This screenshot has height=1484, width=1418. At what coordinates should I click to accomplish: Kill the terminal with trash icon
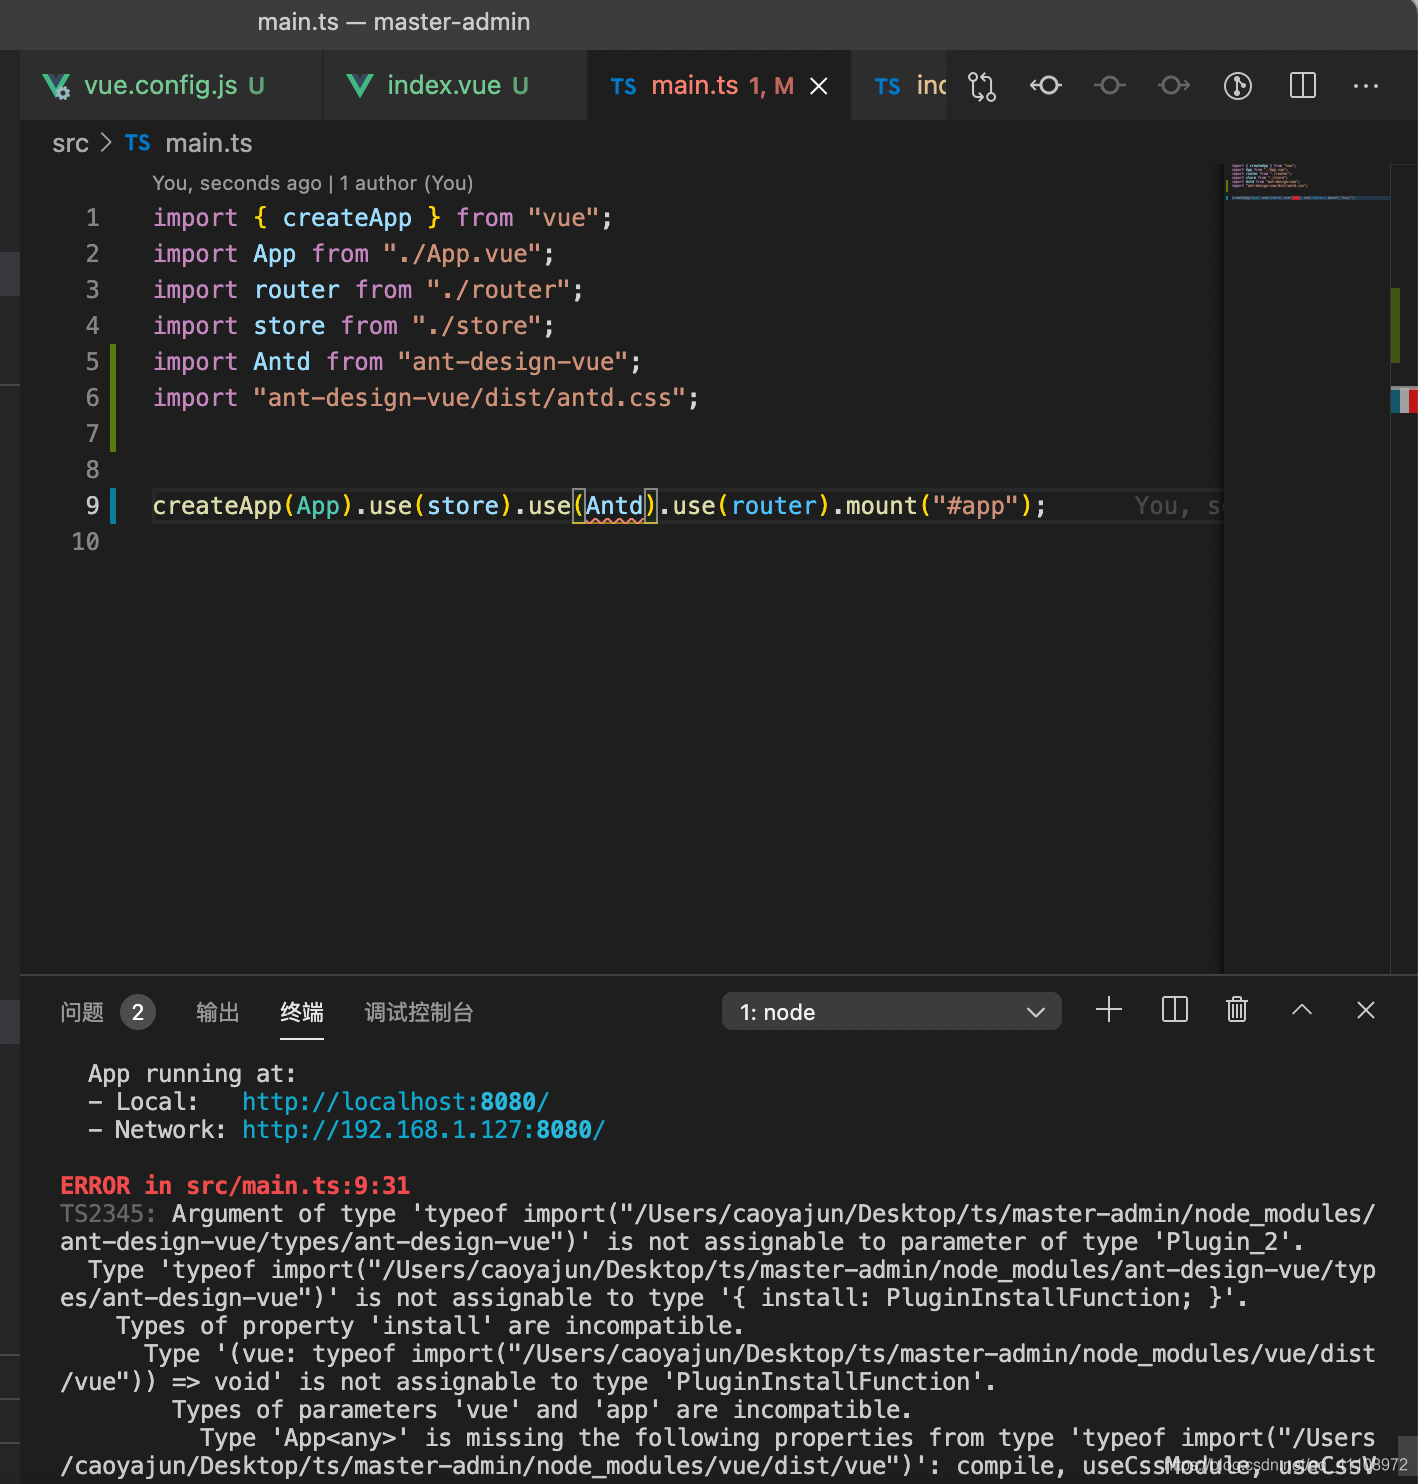click(1237, 1010)
